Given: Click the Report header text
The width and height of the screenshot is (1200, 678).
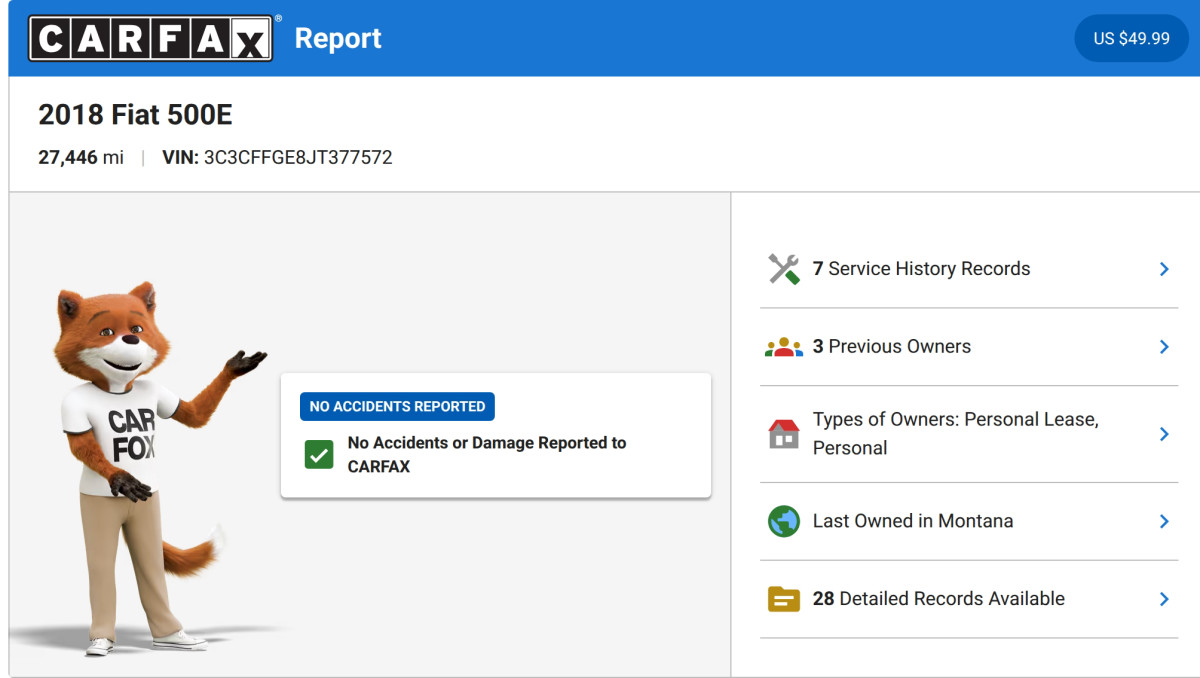Looking at the screenshot, I should (338, 39).
